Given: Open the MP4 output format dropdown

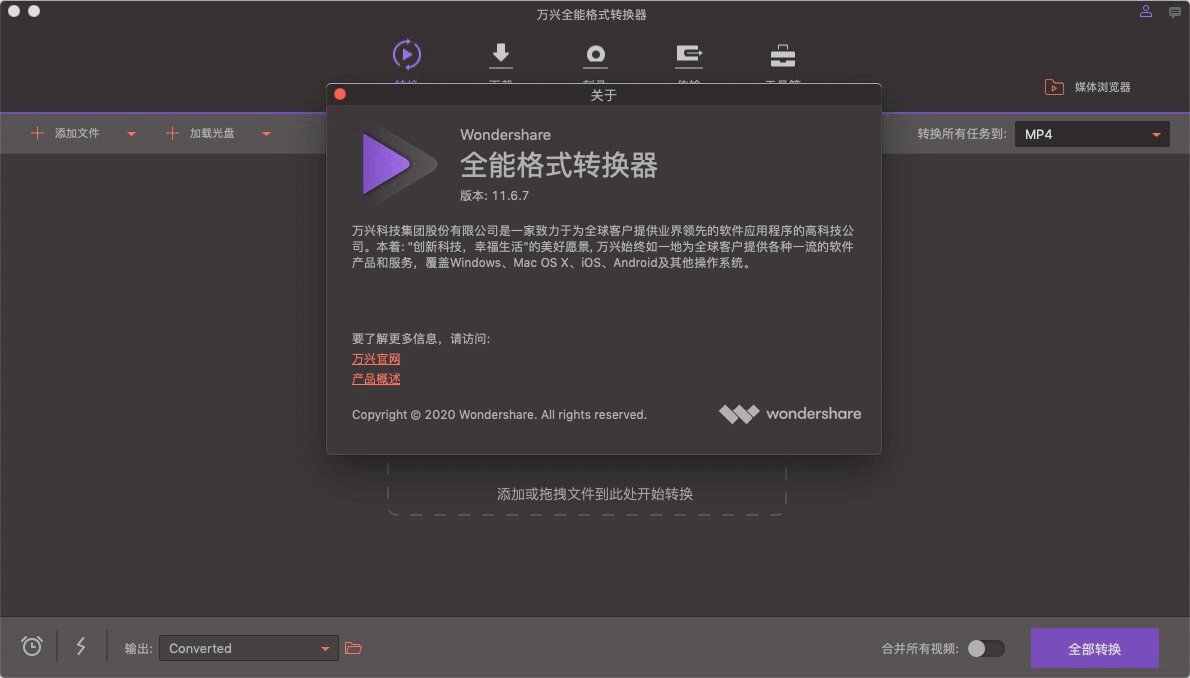Looking at the screenshot, I should coord(1091,134).
